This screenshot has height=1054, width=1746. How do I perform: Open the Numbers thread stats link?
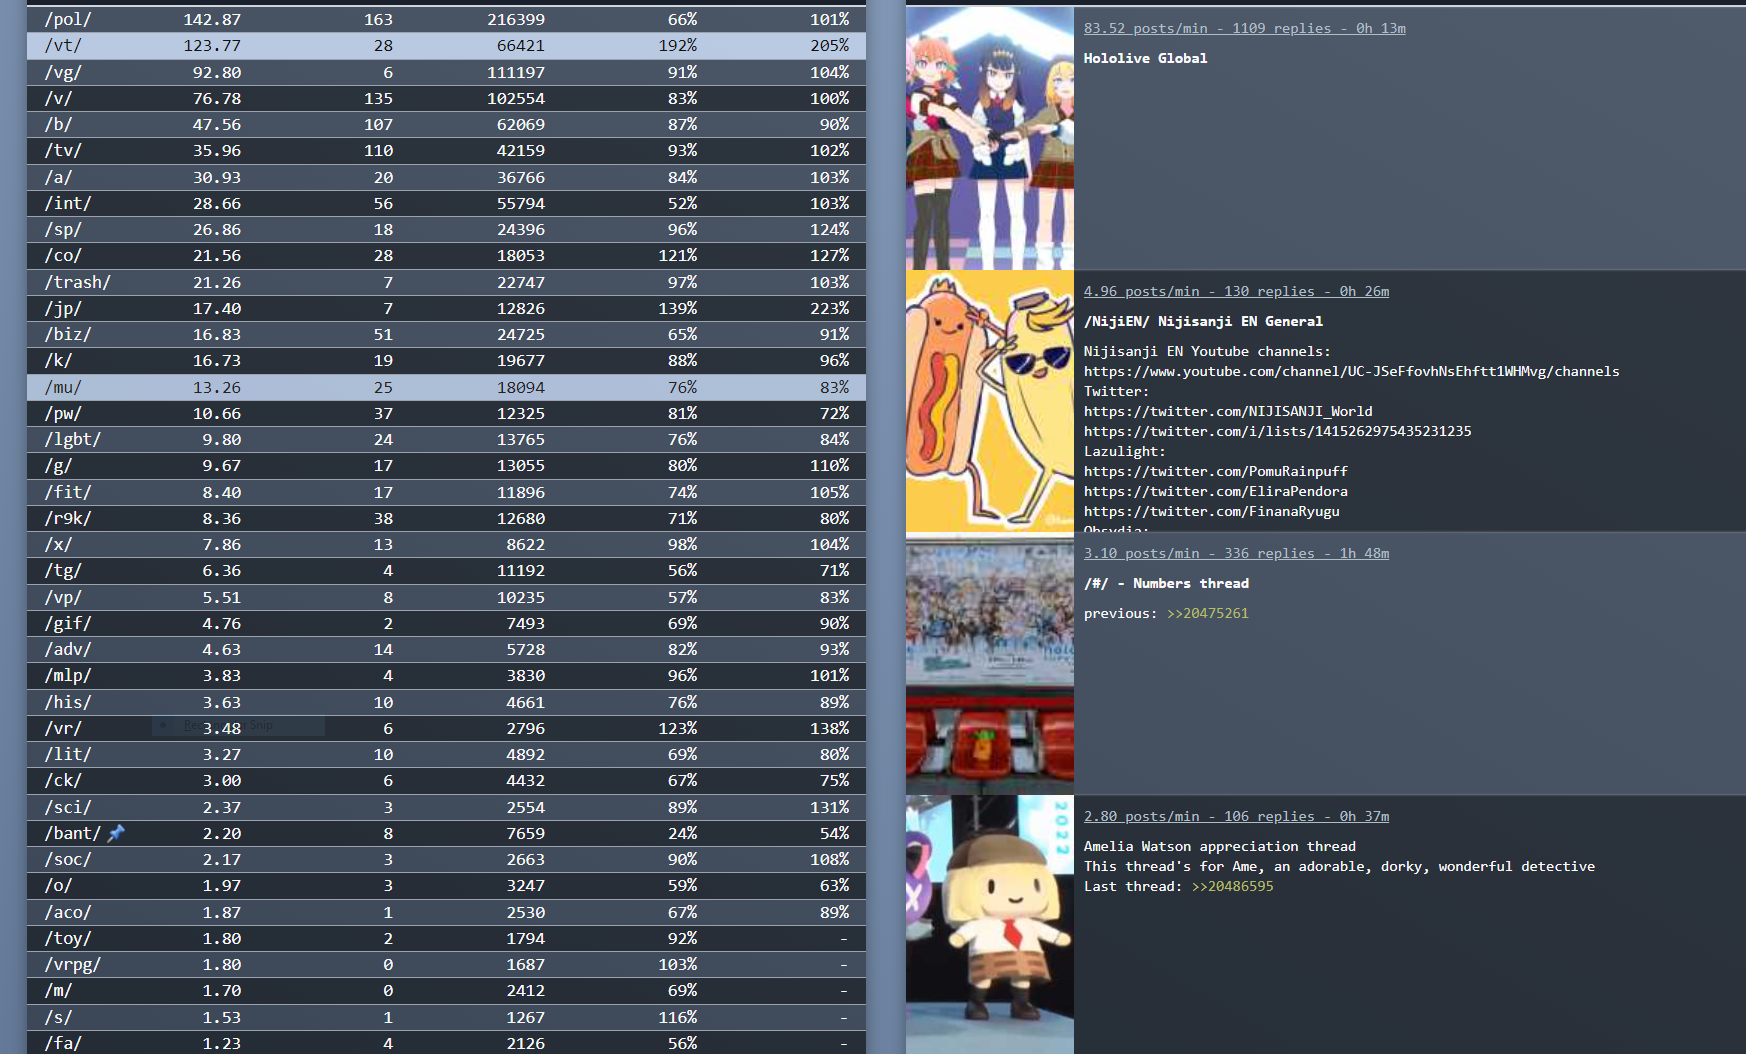point(1236,553)
